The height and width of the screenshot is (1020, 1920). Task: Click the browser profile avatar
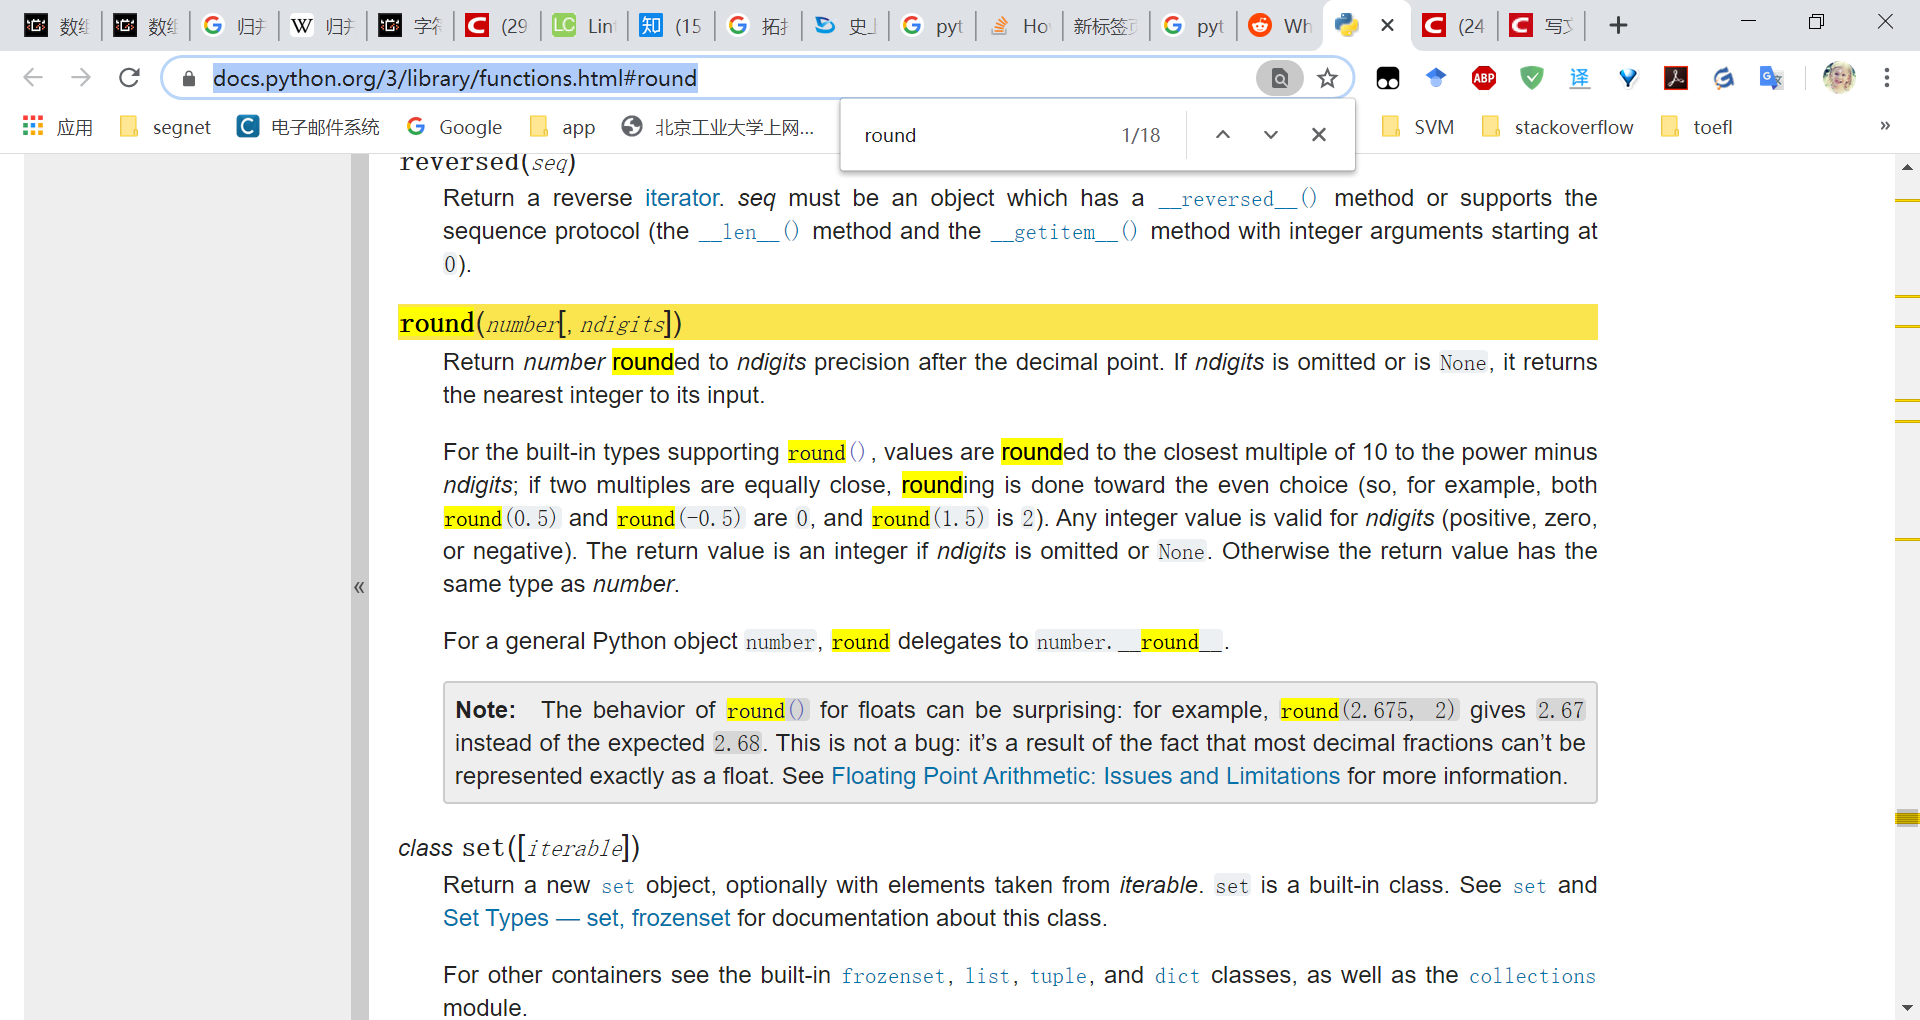point(1838,77)
